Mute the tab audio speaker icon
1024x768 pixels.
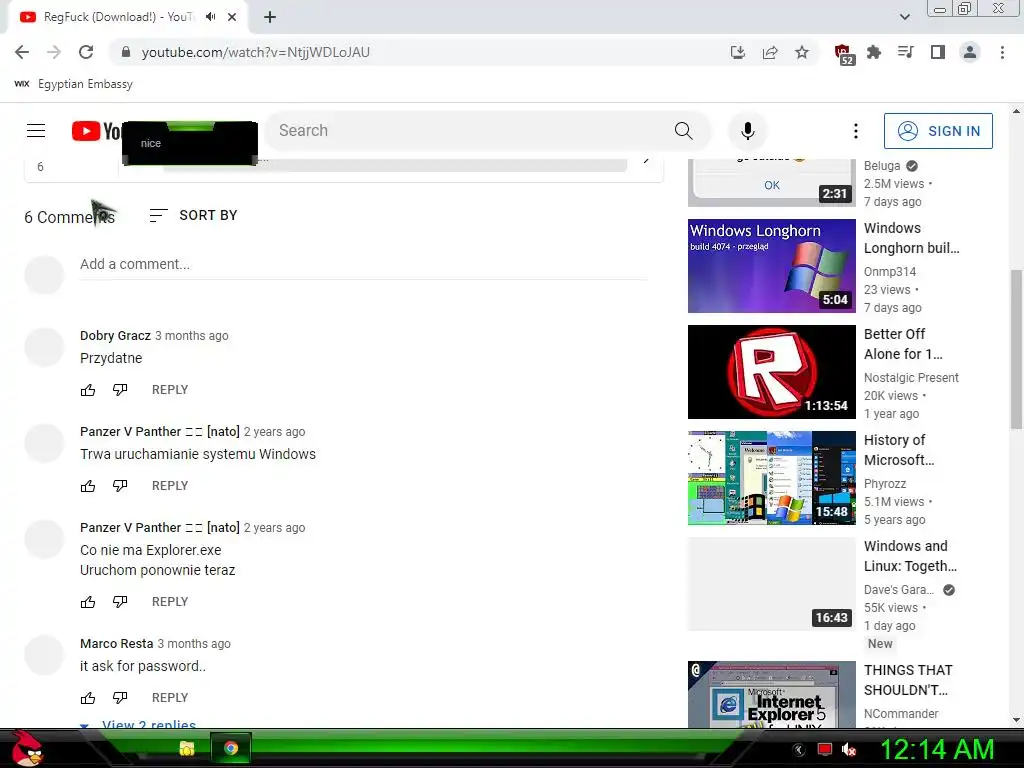click(x=210, y=17)
